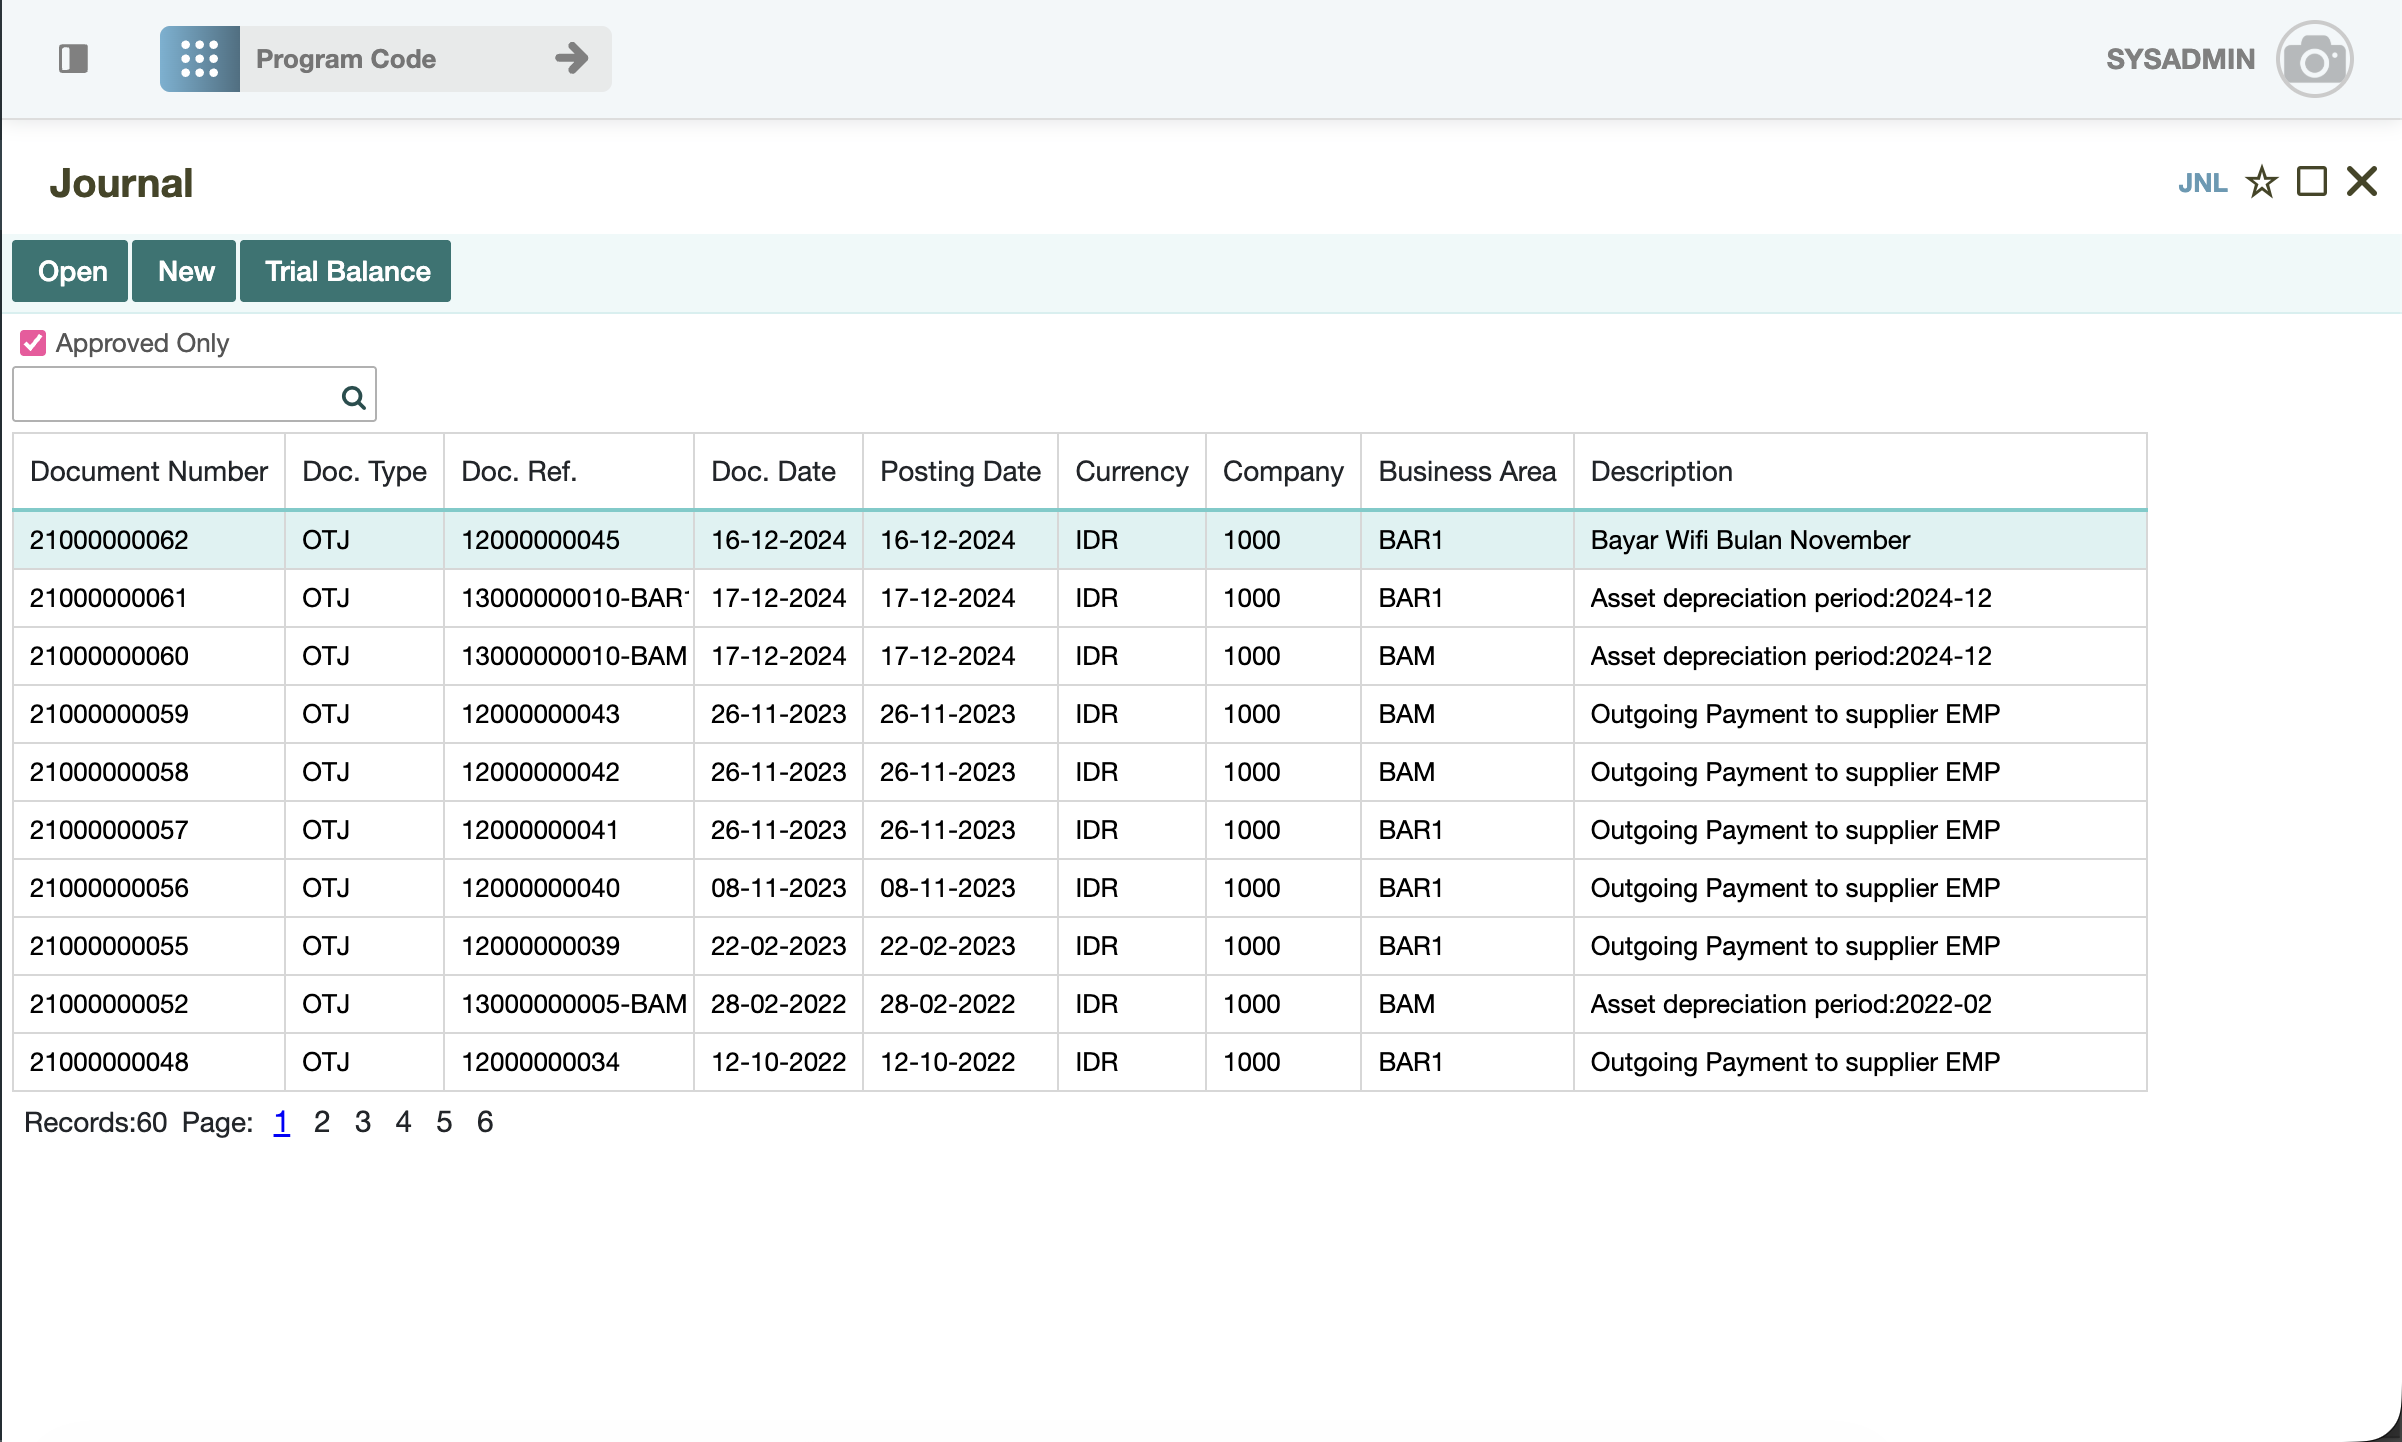Open the Trial Balance report
The height and width of the screenshot is (1442, 2402).
[x=346, y=271]
